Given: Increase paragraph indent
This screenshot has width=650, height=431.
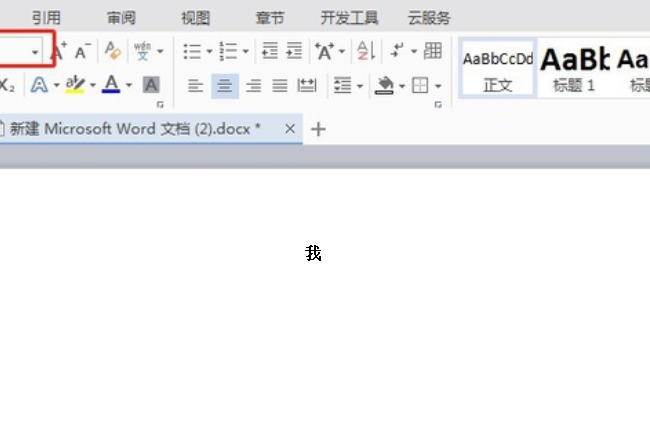Looking at the screenshot, I should [294, 51].
